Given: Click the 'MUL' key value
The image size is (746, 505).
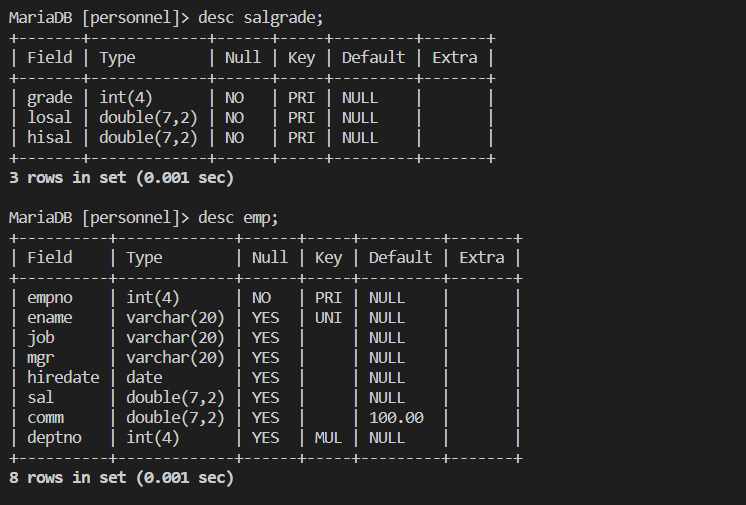Looking at the screenshot, I should click(x=328, y=438).
